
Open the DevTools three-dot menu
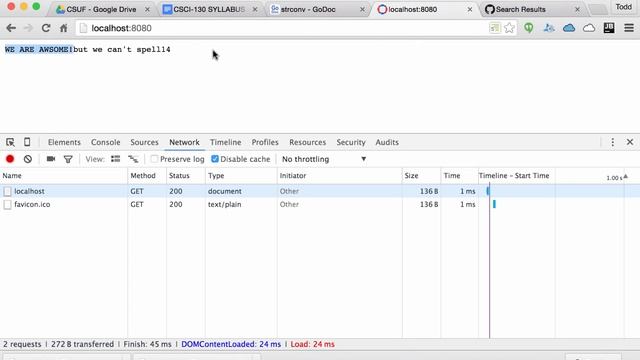(613, 142)
